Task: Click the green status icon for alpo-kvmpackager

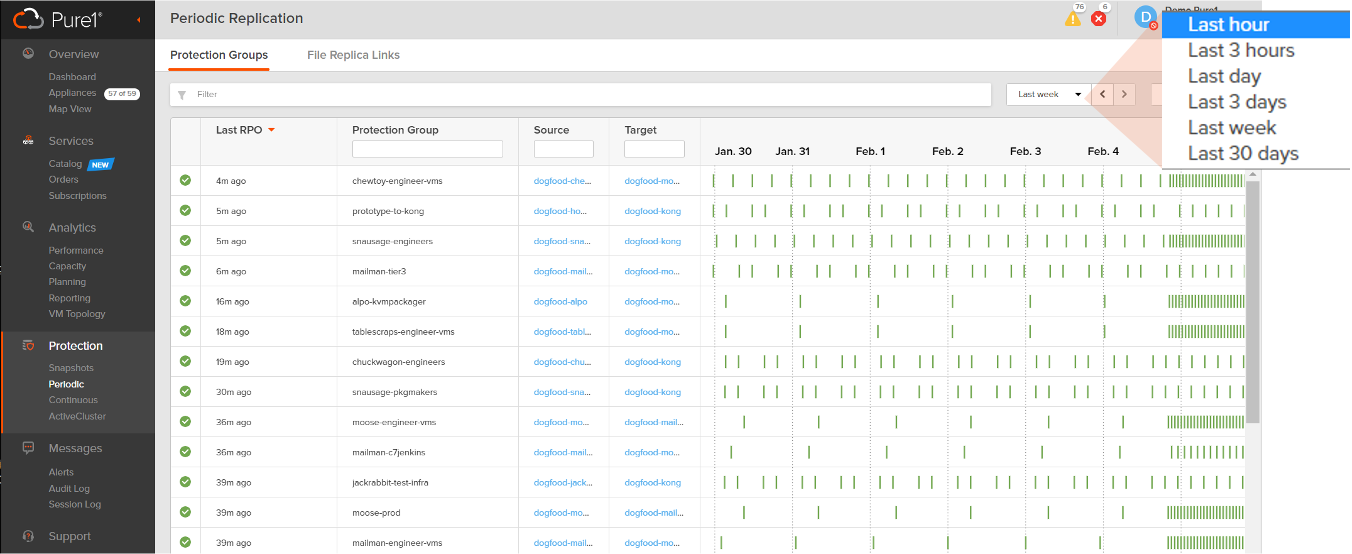Action: point(185,301)
